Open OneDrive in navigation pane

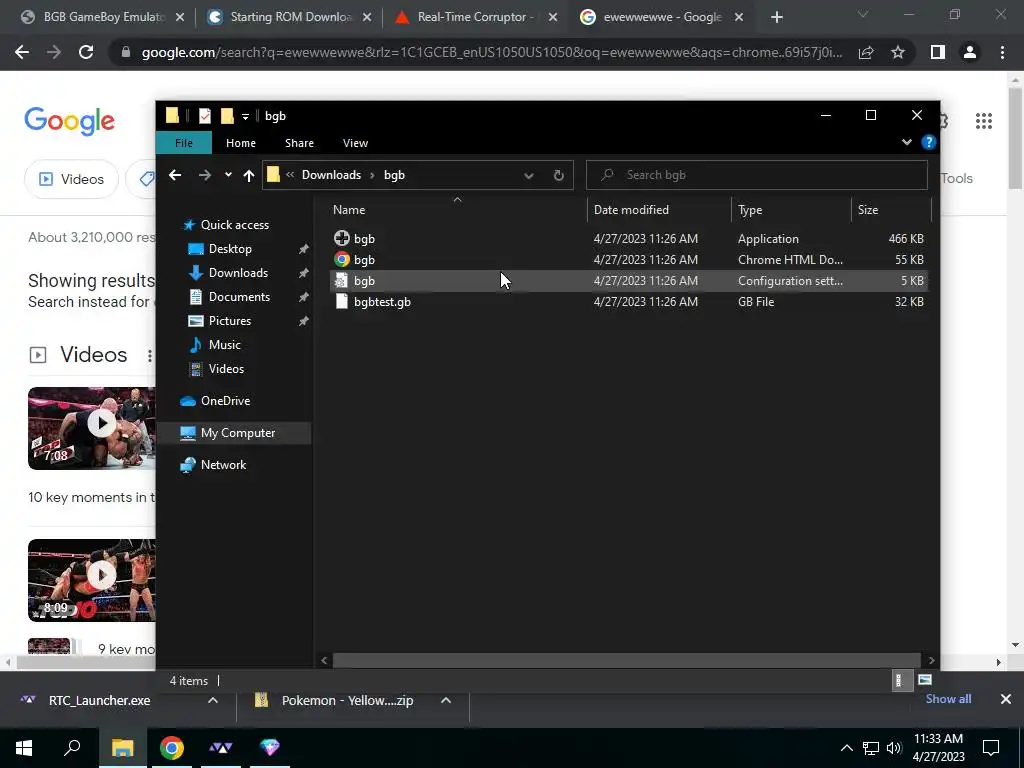(225, 401)
